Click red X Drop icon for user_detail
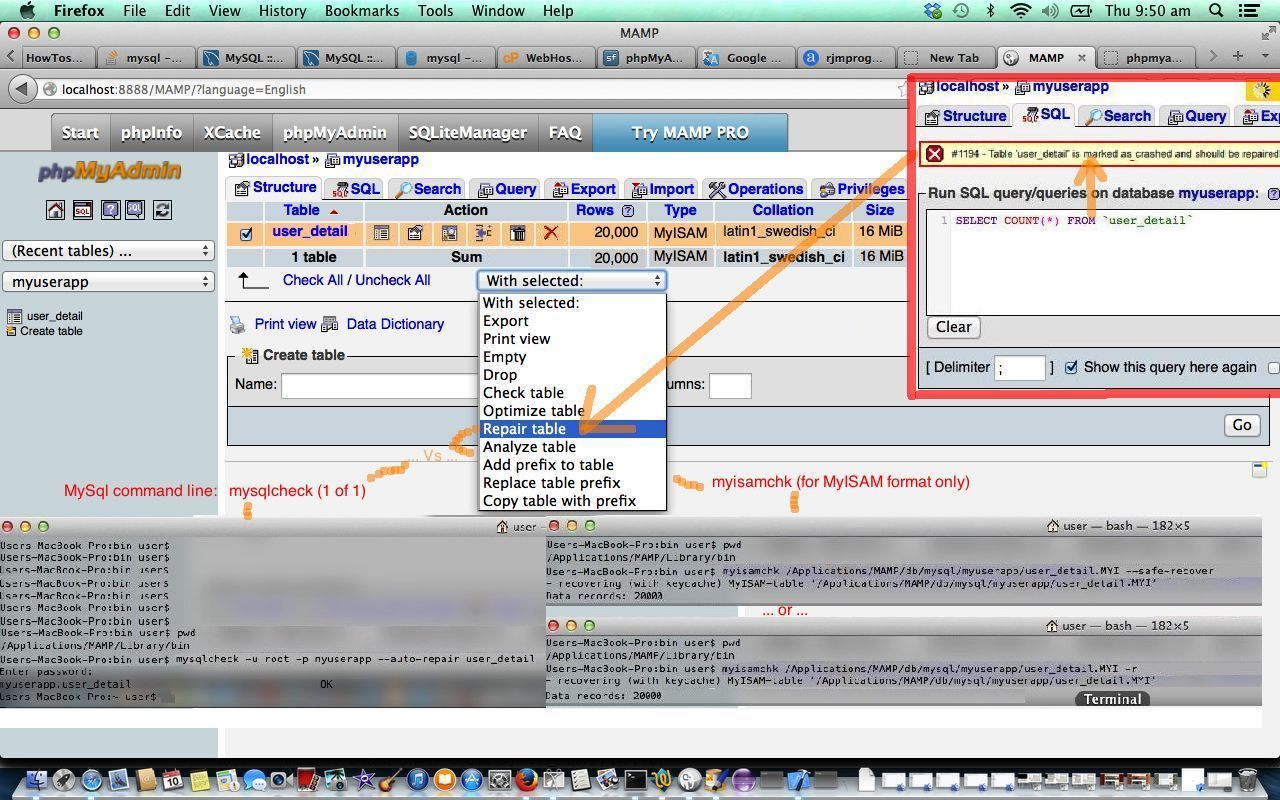Screen dimensions: 1280x800 pyautogui.click(x=550, y=233)
